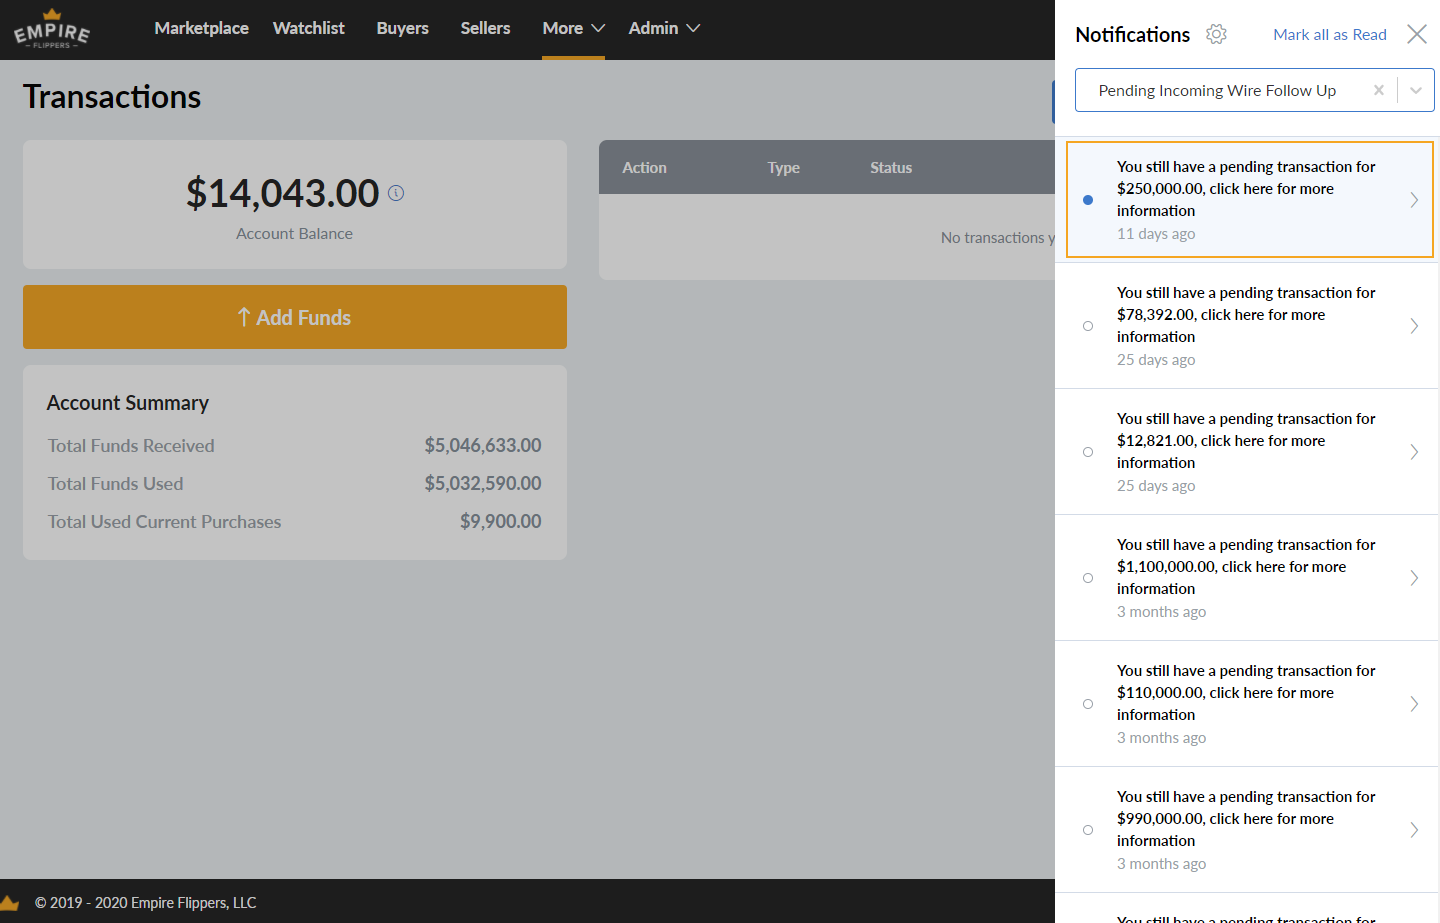Click the '11 days ago' timestamp
The image size is (1440, 923).
(1156, 234)
